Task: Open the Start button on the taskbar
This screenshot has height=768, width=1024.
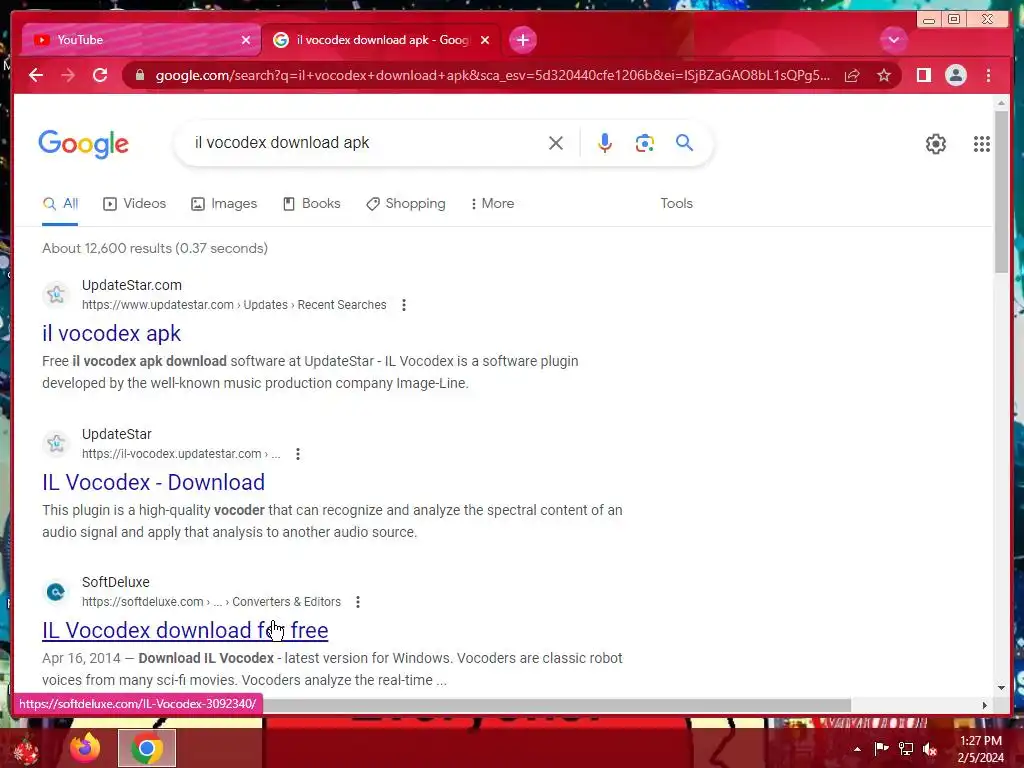Action: point(25,750)
